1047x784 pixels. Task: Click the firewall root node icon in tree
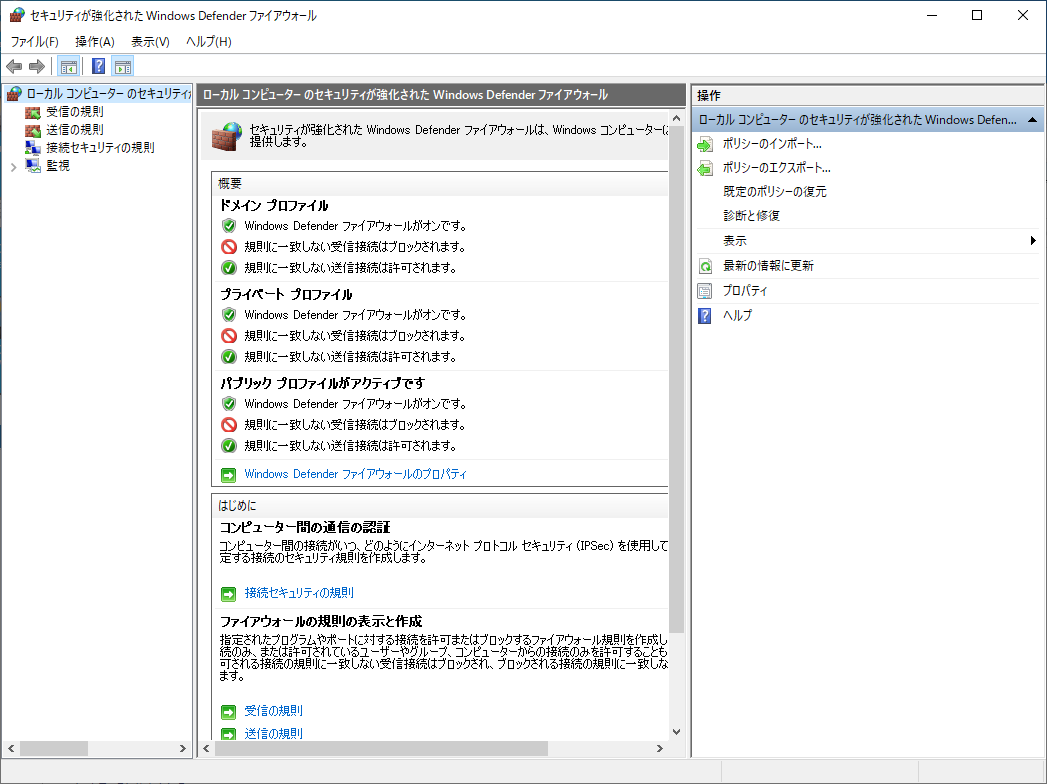(14, 94)
